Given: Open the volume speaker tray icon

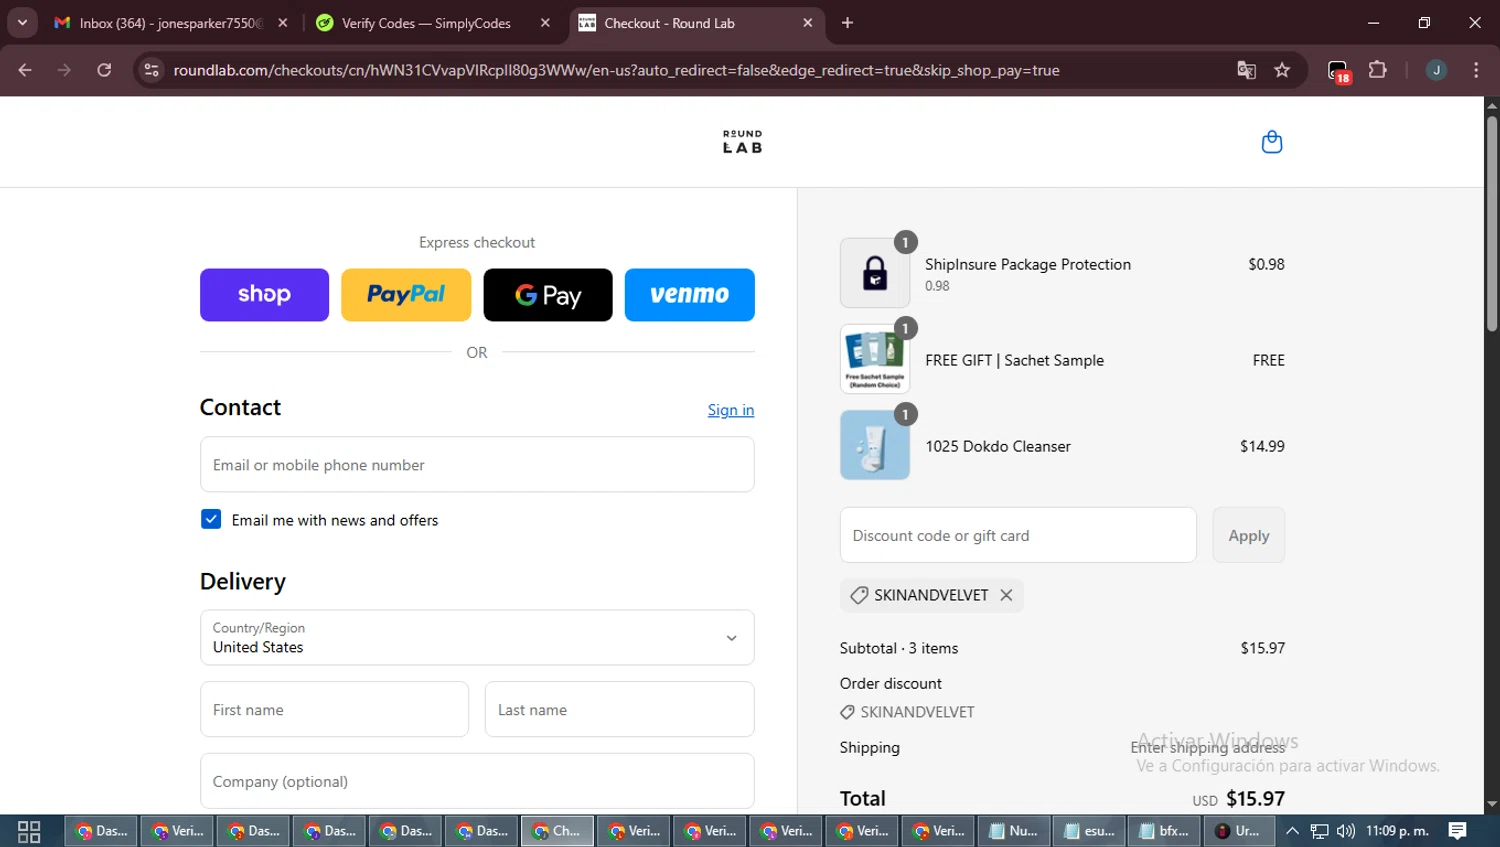Looking at the screenshot, I should 1346,831.
